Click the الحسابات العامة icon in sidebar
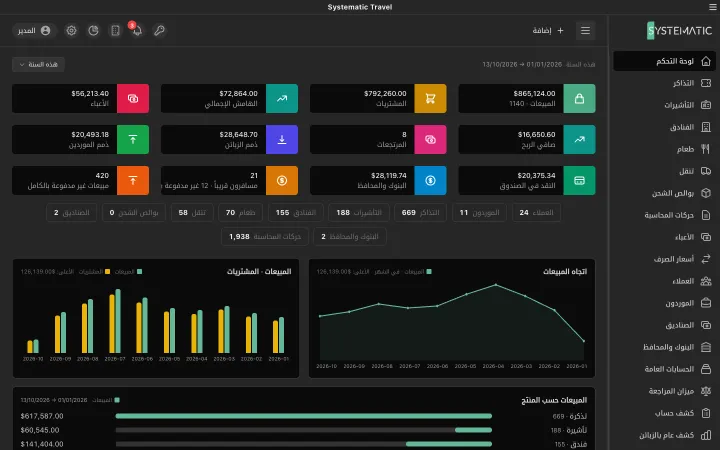 coord(706,369)
